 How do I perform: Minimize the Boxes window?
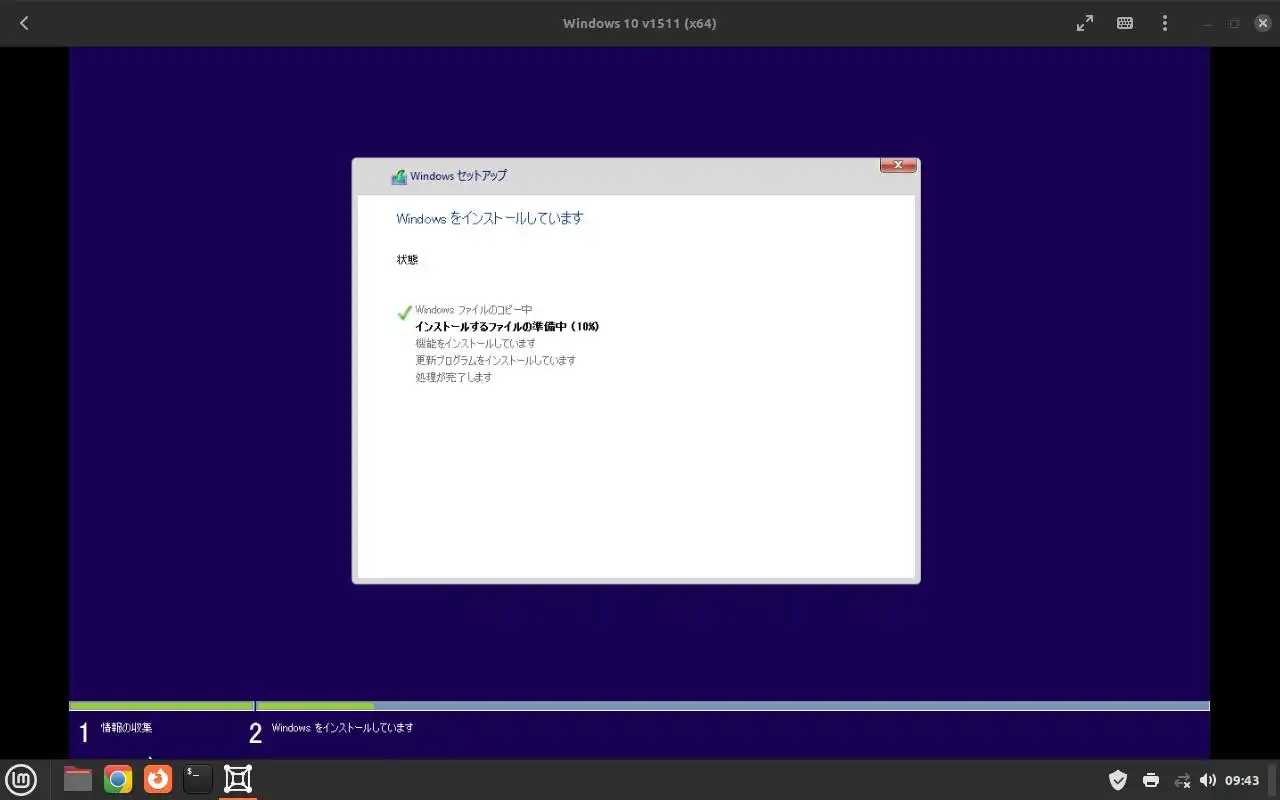click(1209, 23)
